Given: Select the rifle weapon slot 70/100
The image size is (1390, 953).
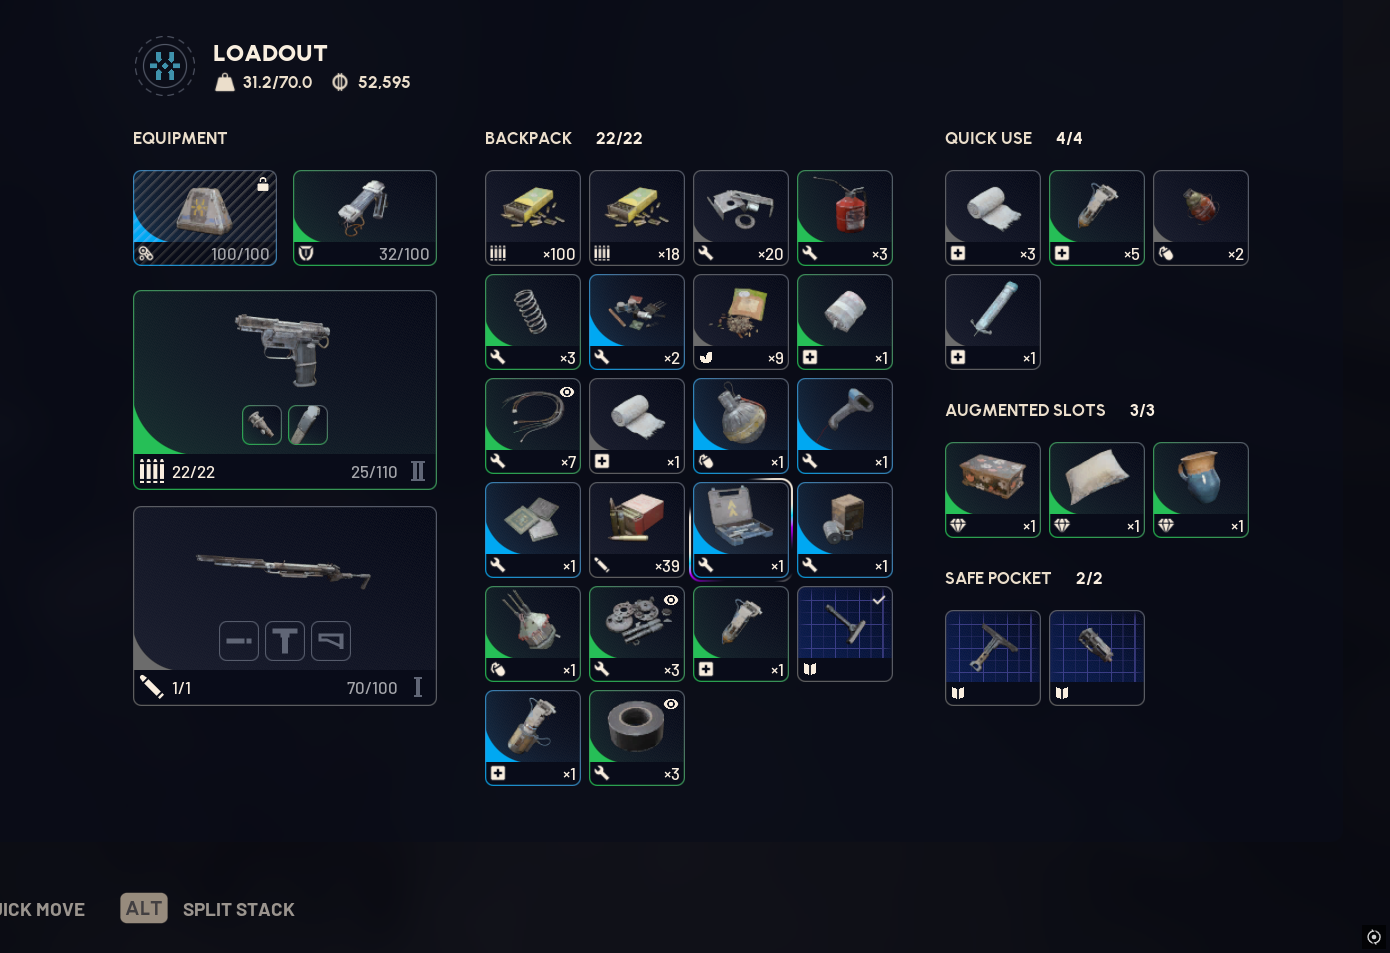Looking at the screenshot, I should [x=285, y=606].
